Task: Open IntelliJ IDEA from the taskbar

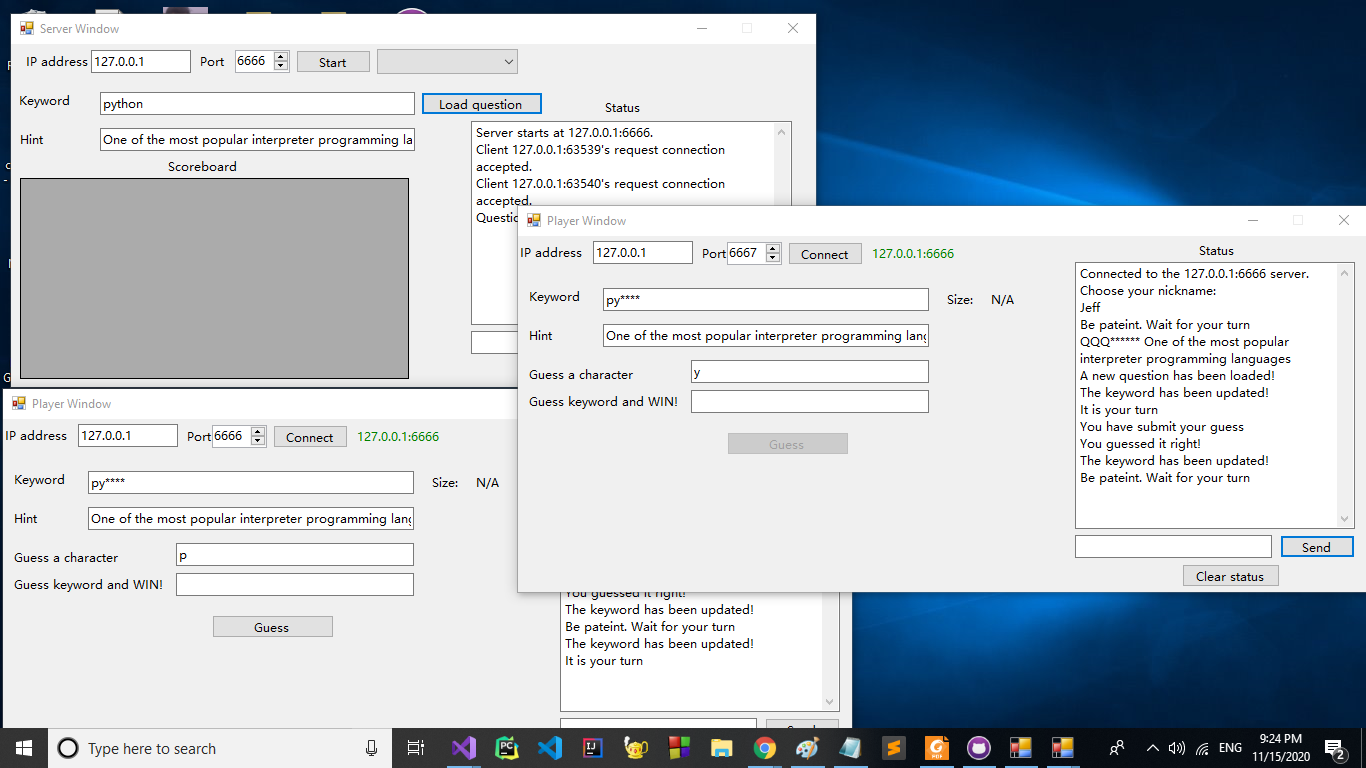Action: (x=593, y=748)
